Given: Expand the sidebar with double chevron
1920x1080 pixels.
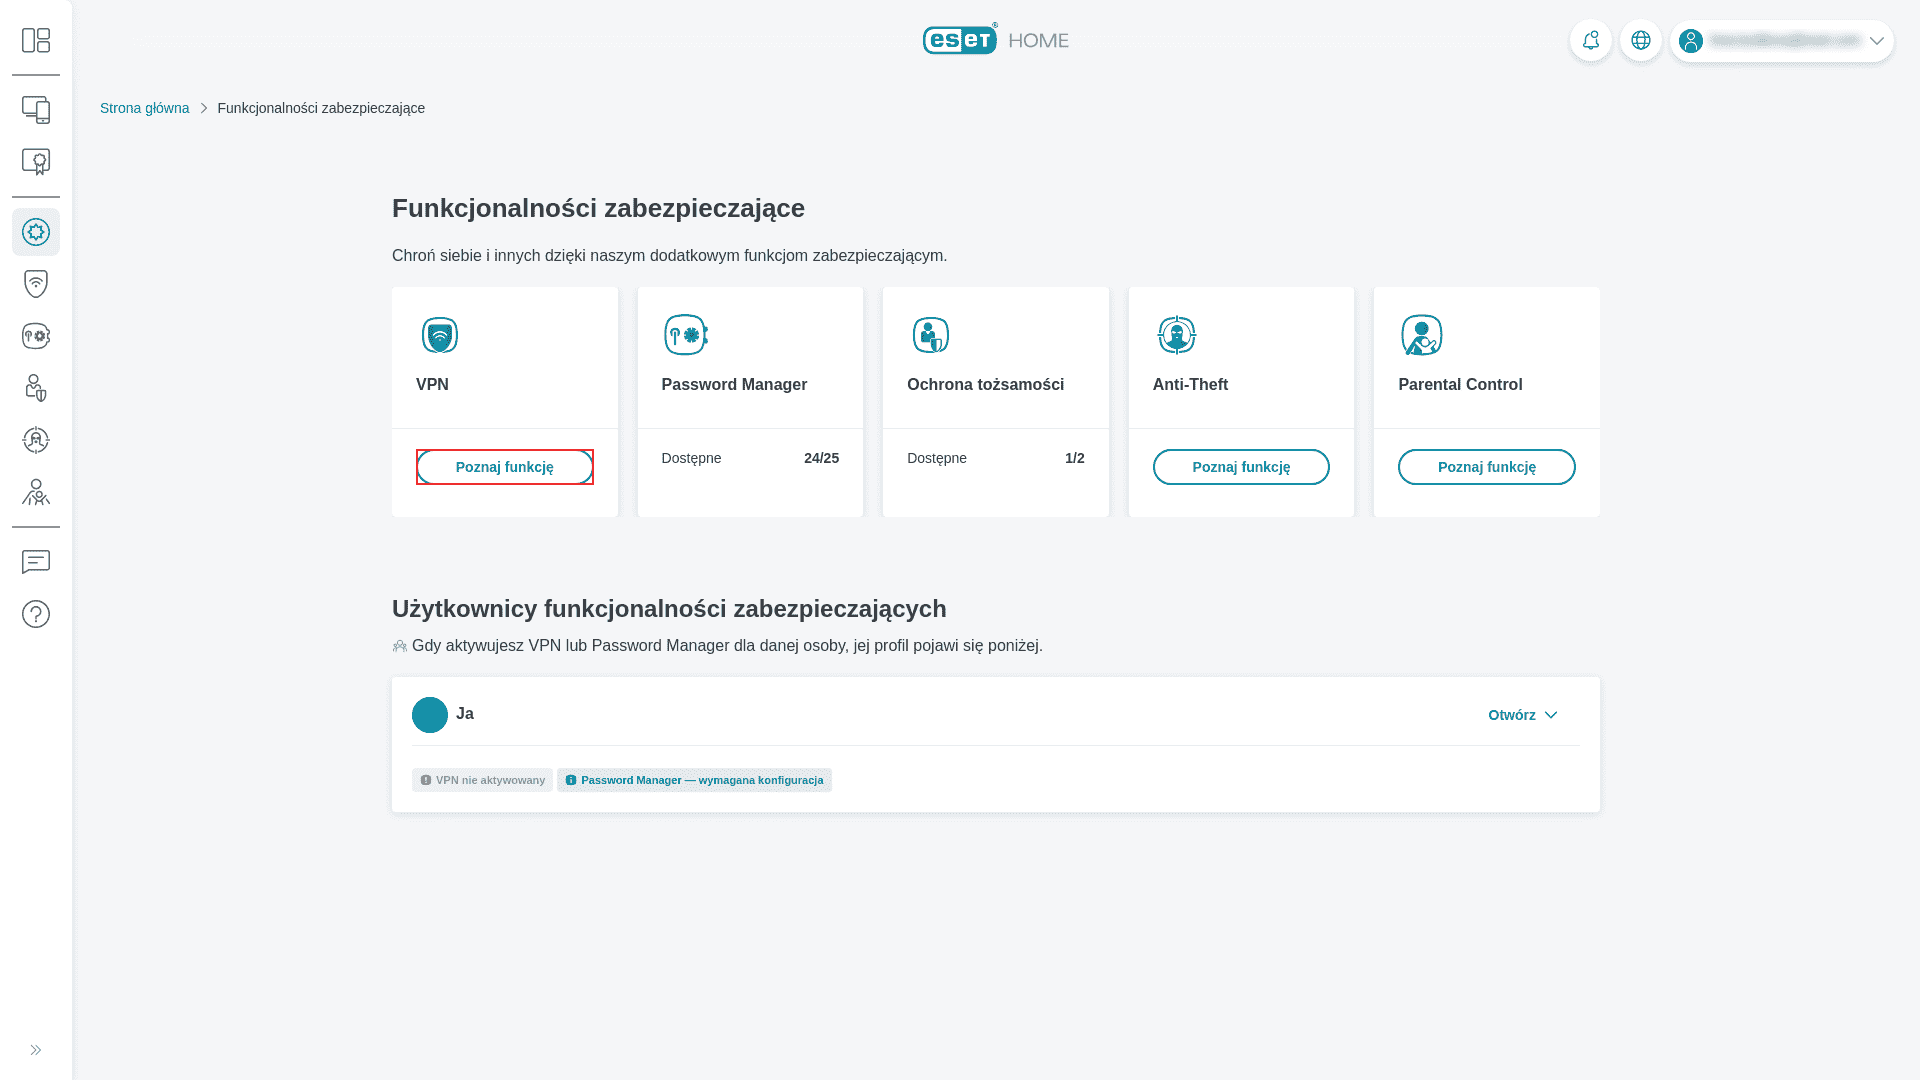Looking at the screenshot, I should (36, 1050).
